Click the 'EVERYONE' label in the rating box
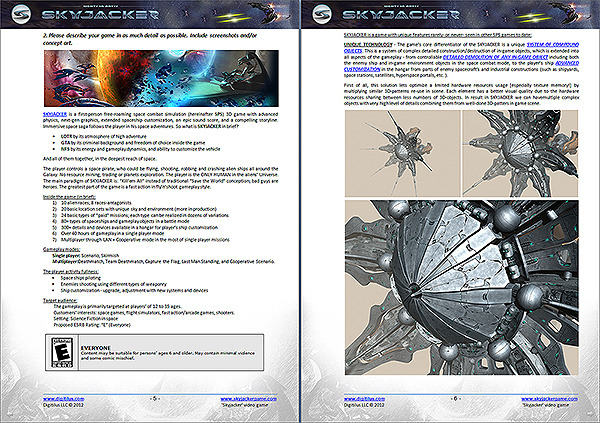This screenshot has width=600, height=423. coord(96,348)
